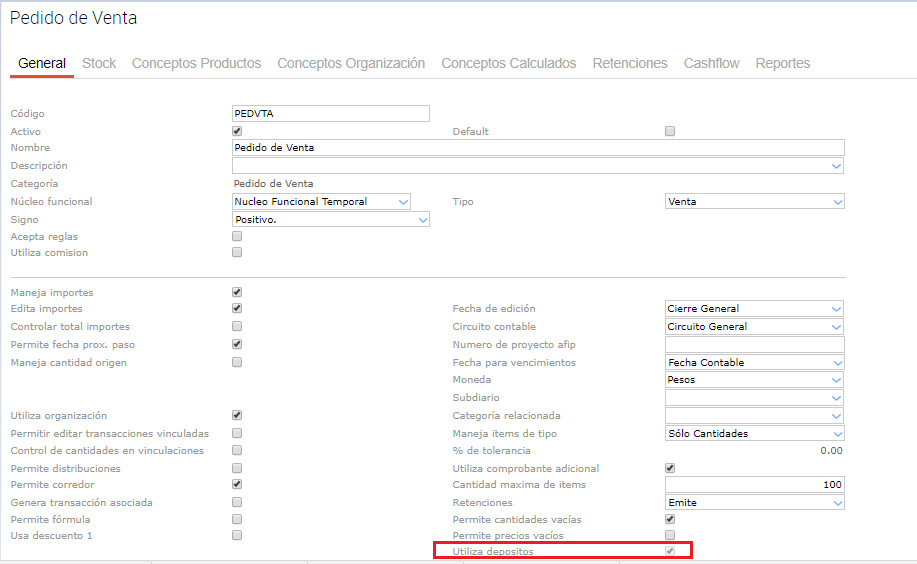Go to the Retenciones tab

coord(629,63)
